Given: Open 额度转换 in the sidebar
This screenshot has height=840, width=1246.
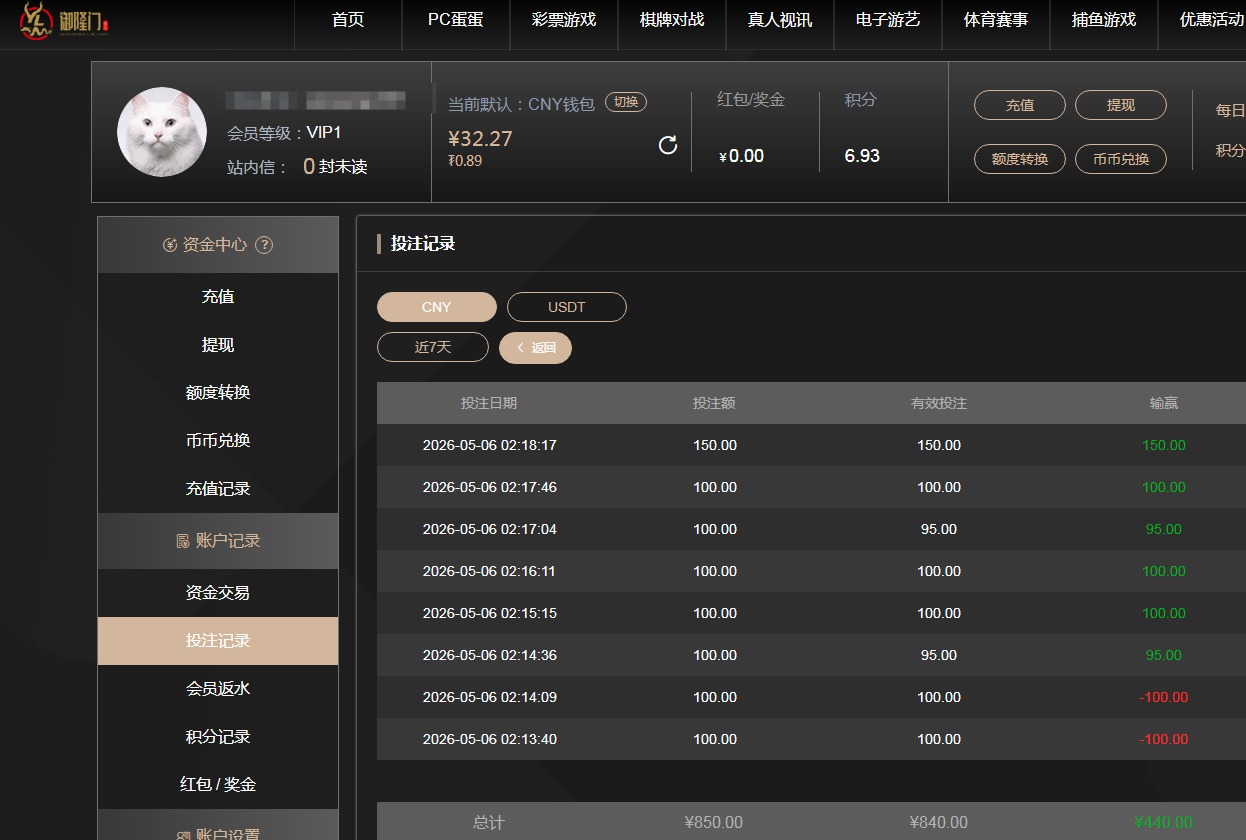Looking at the screenshot, I should [x=218, y=393].
